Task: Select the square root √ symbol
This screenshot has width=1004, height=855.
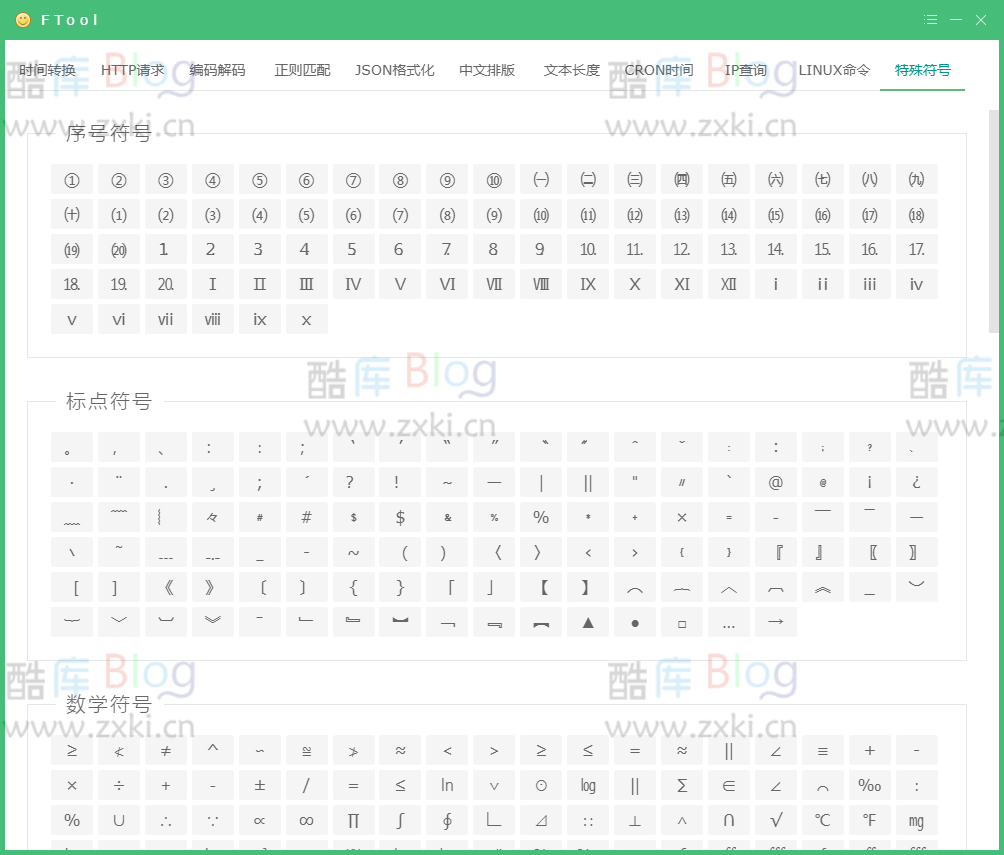Action: coord(775,820)
